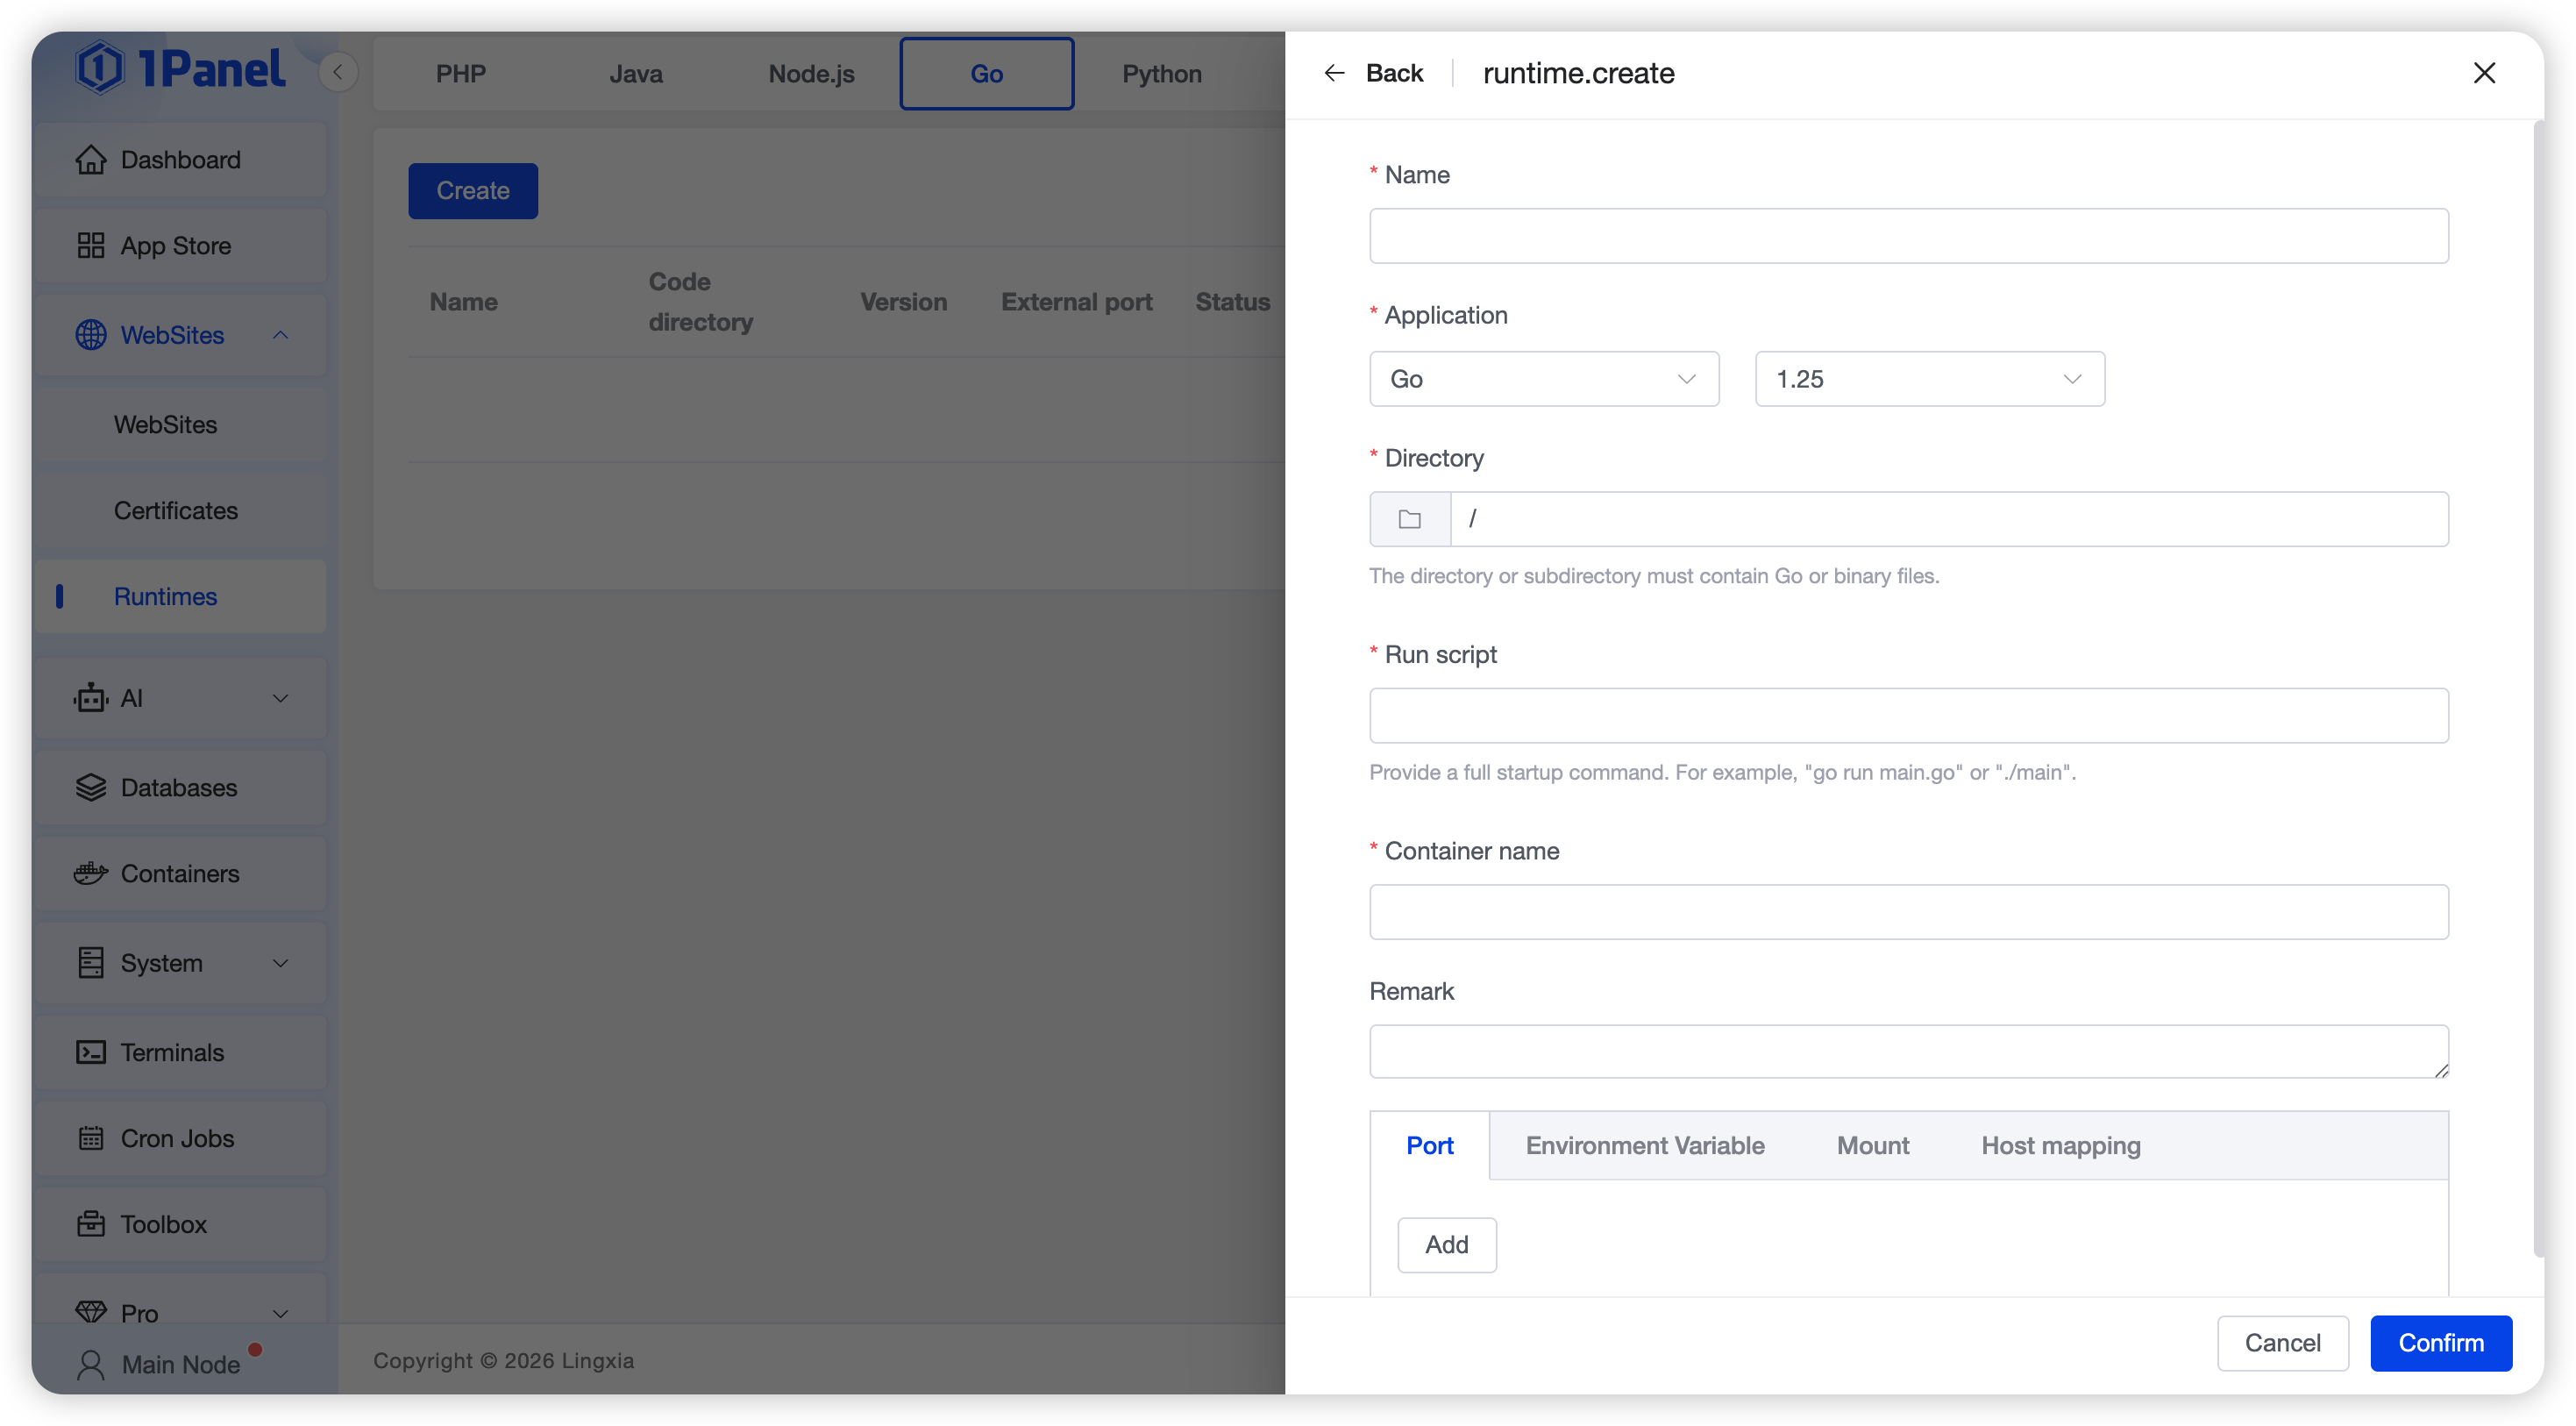2576x1426 pixels.
Task: Open the 1.25 version dropdown
Action: click(1929, 379)
